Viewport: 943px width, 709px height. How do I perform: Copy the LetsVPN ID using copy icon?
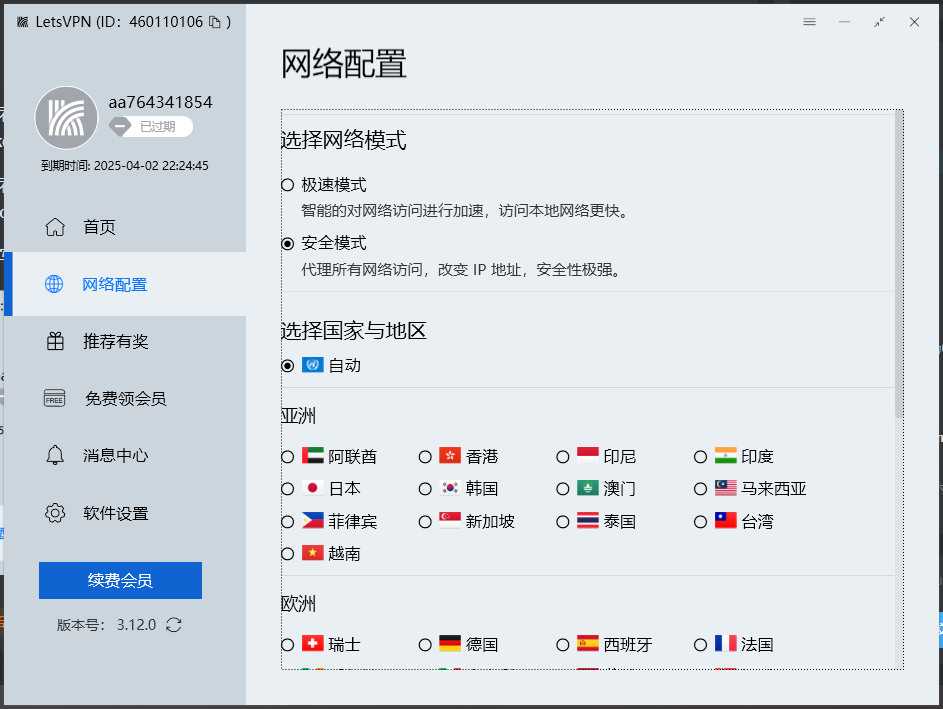(x=214, y=22)
